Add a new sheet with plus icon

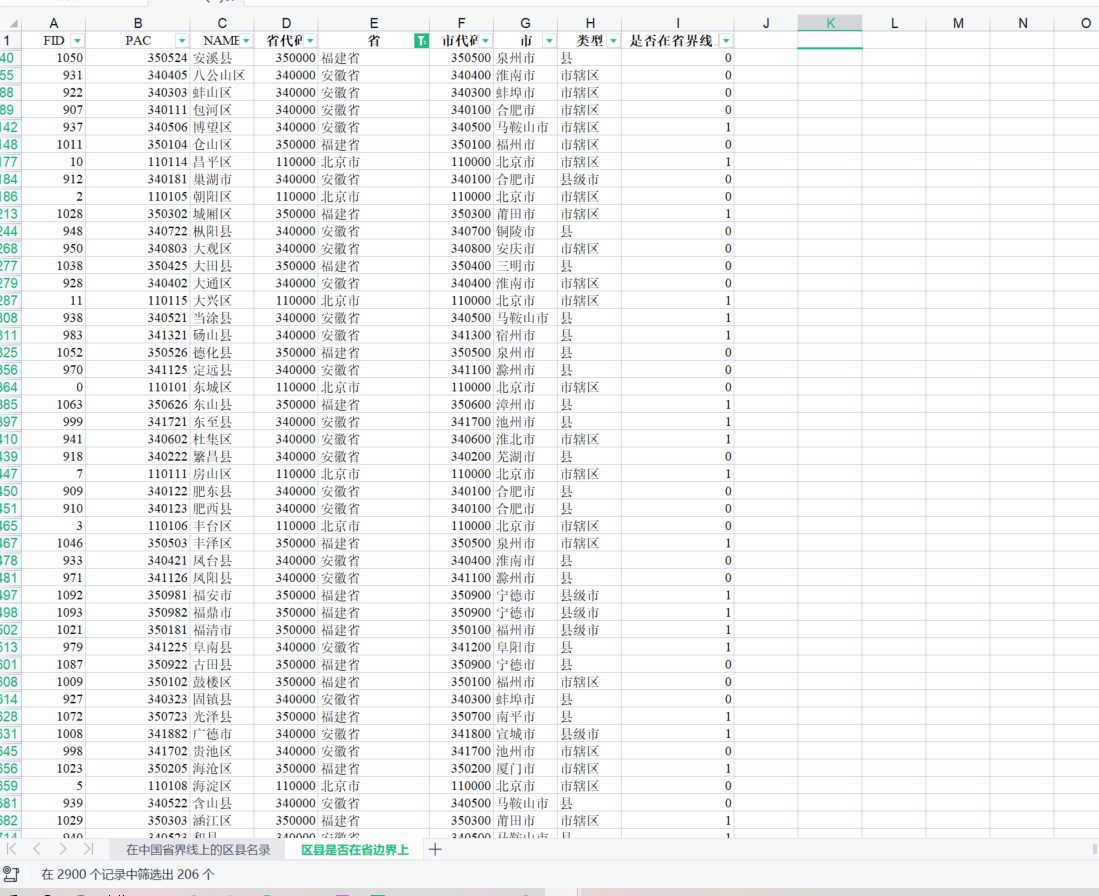tap(435, 849)
